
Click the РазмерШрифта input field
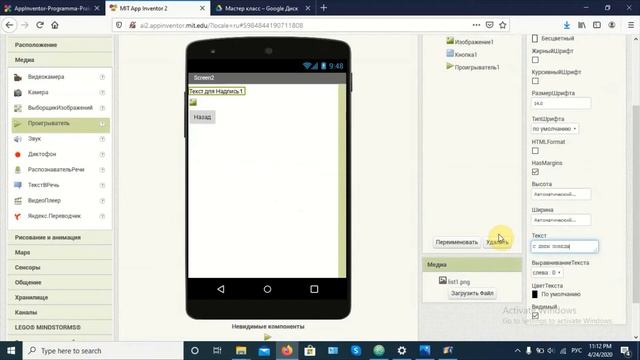561,103
